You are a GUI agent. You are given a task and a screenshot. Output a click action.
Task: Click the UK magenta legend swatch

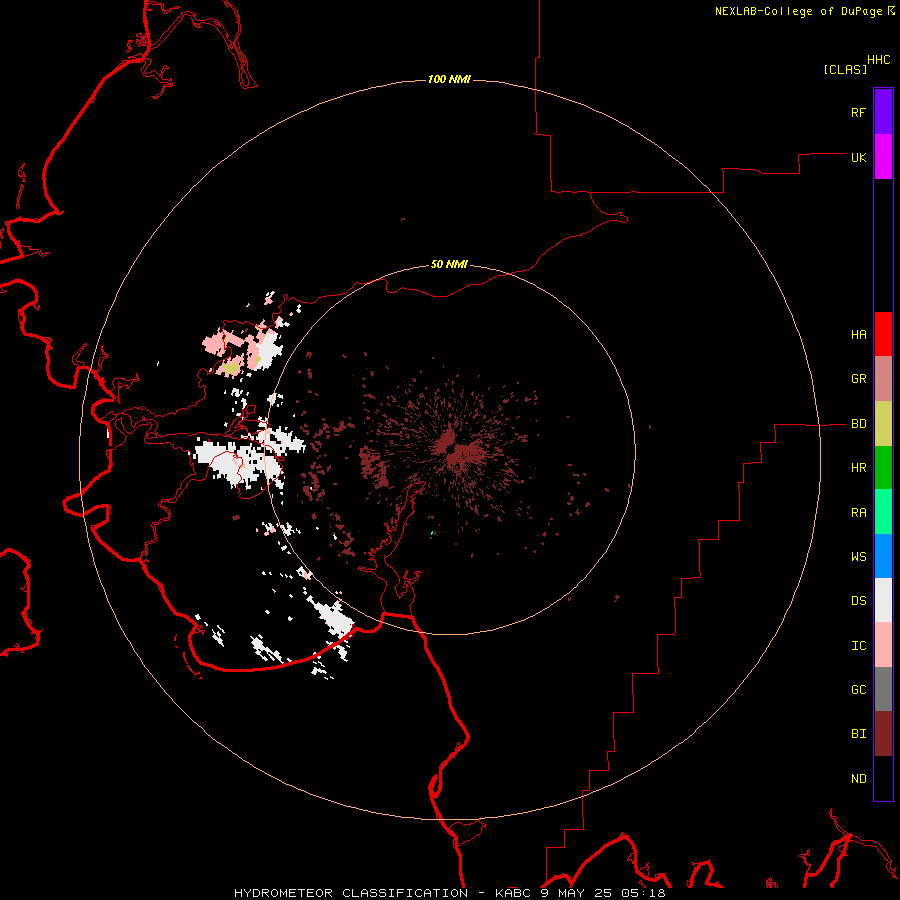pyautogui.click(x=883, y=157)
